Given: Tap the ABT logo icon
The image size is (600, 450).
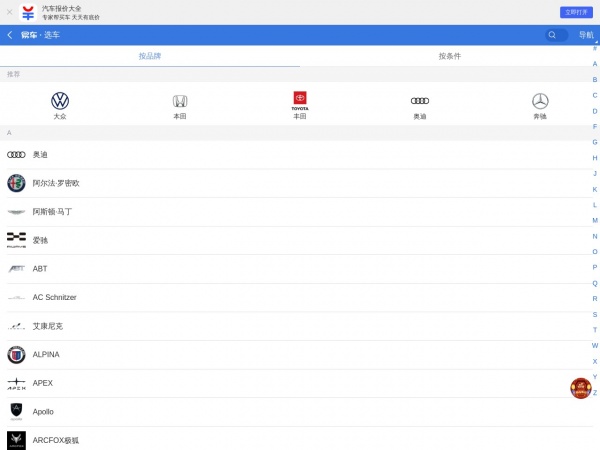Looking at the screenshot, I should [16, 269].
